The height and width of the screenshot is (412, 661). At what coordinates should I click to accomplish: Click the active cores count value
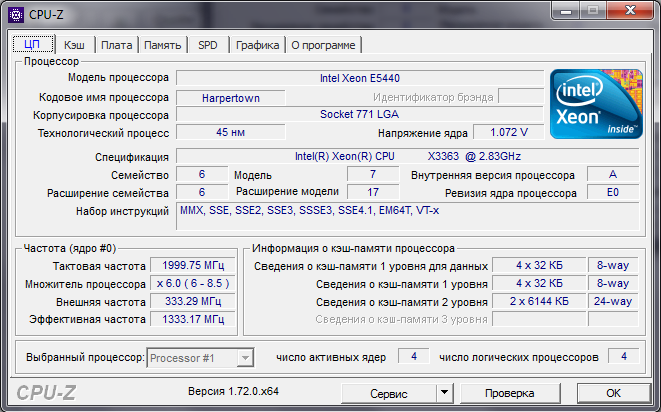[x=414, y=357]
